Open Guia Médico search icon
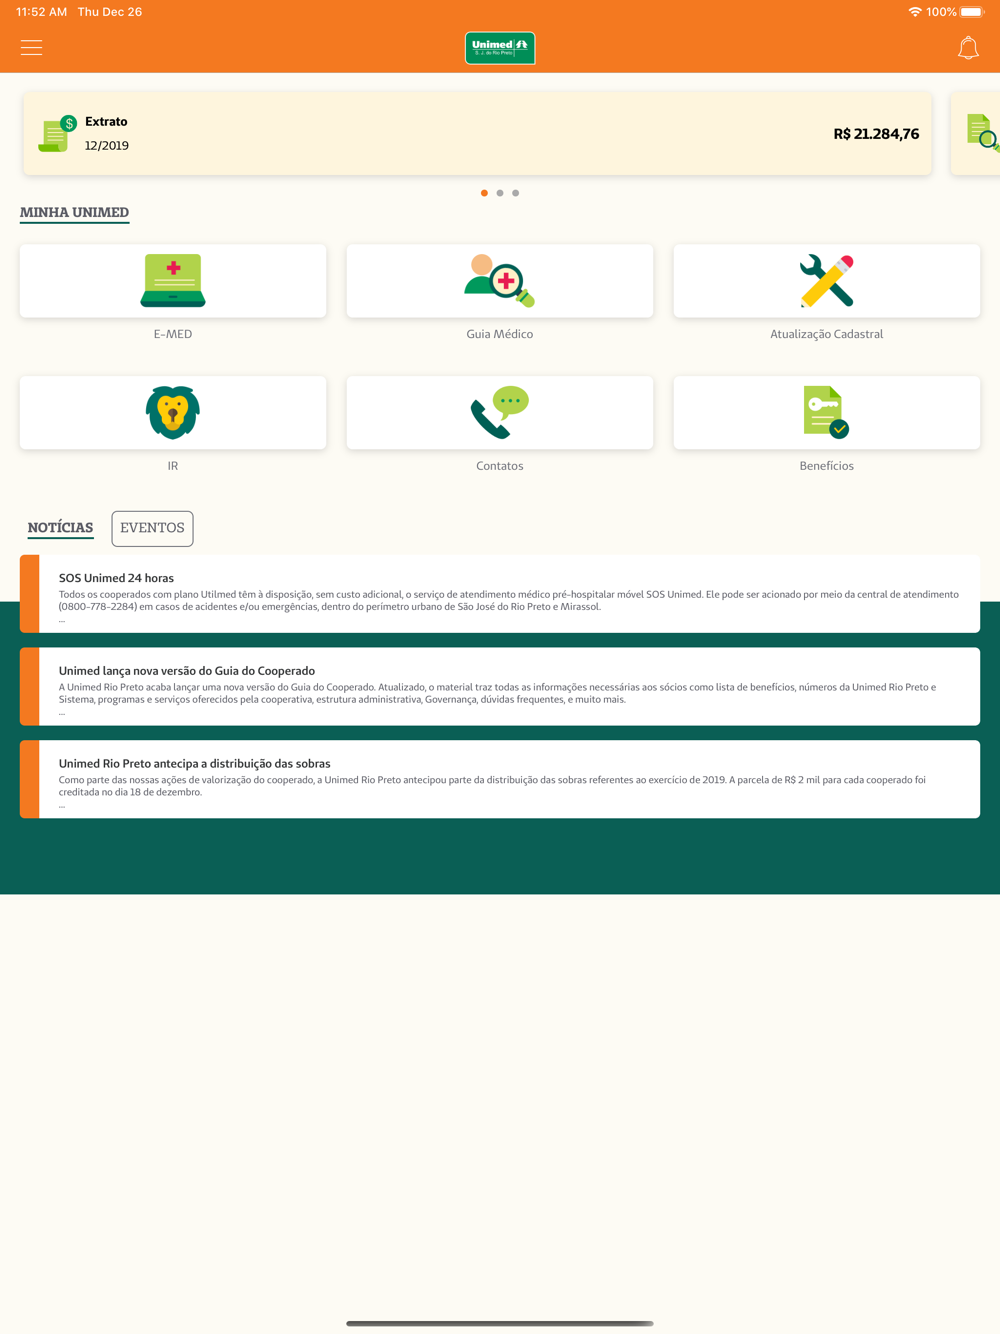1000x1334 pixels. [x=500, y=281]
